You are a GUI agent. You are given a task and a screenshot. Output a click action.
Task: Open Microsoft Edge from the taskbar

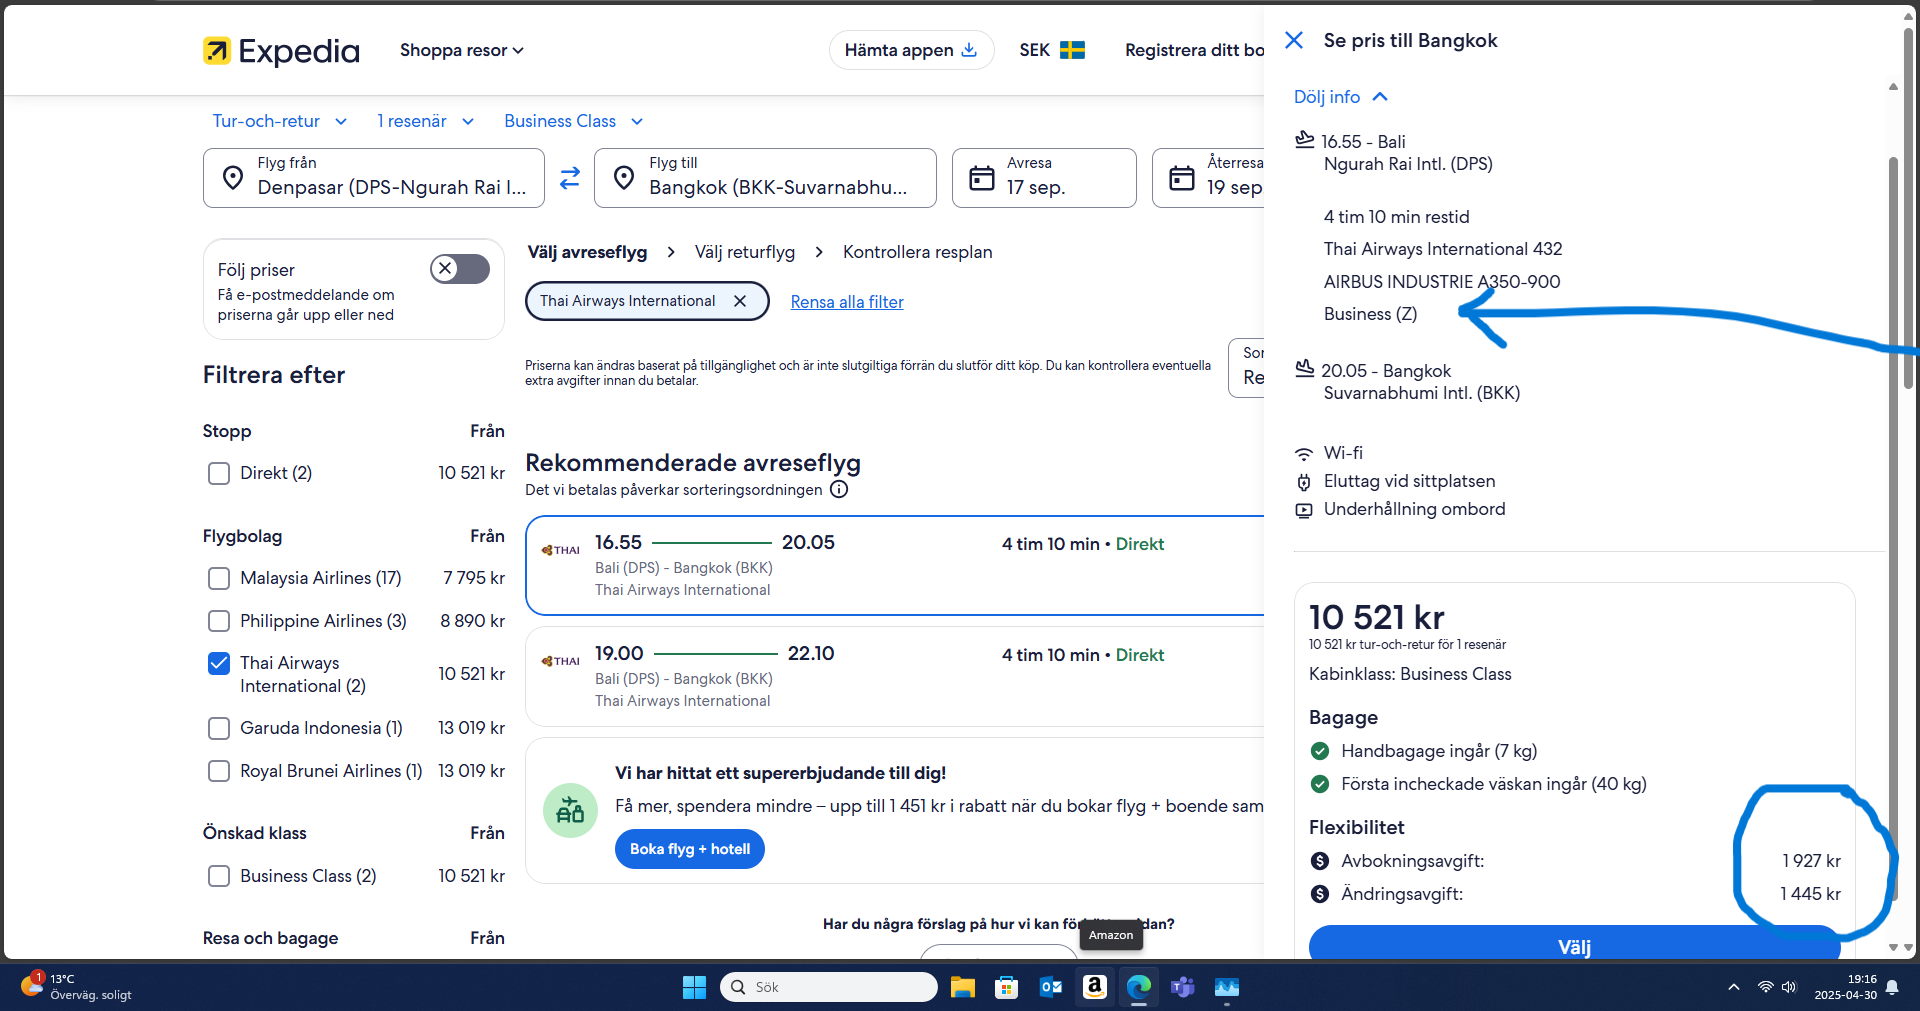[x=1138, y=987]
